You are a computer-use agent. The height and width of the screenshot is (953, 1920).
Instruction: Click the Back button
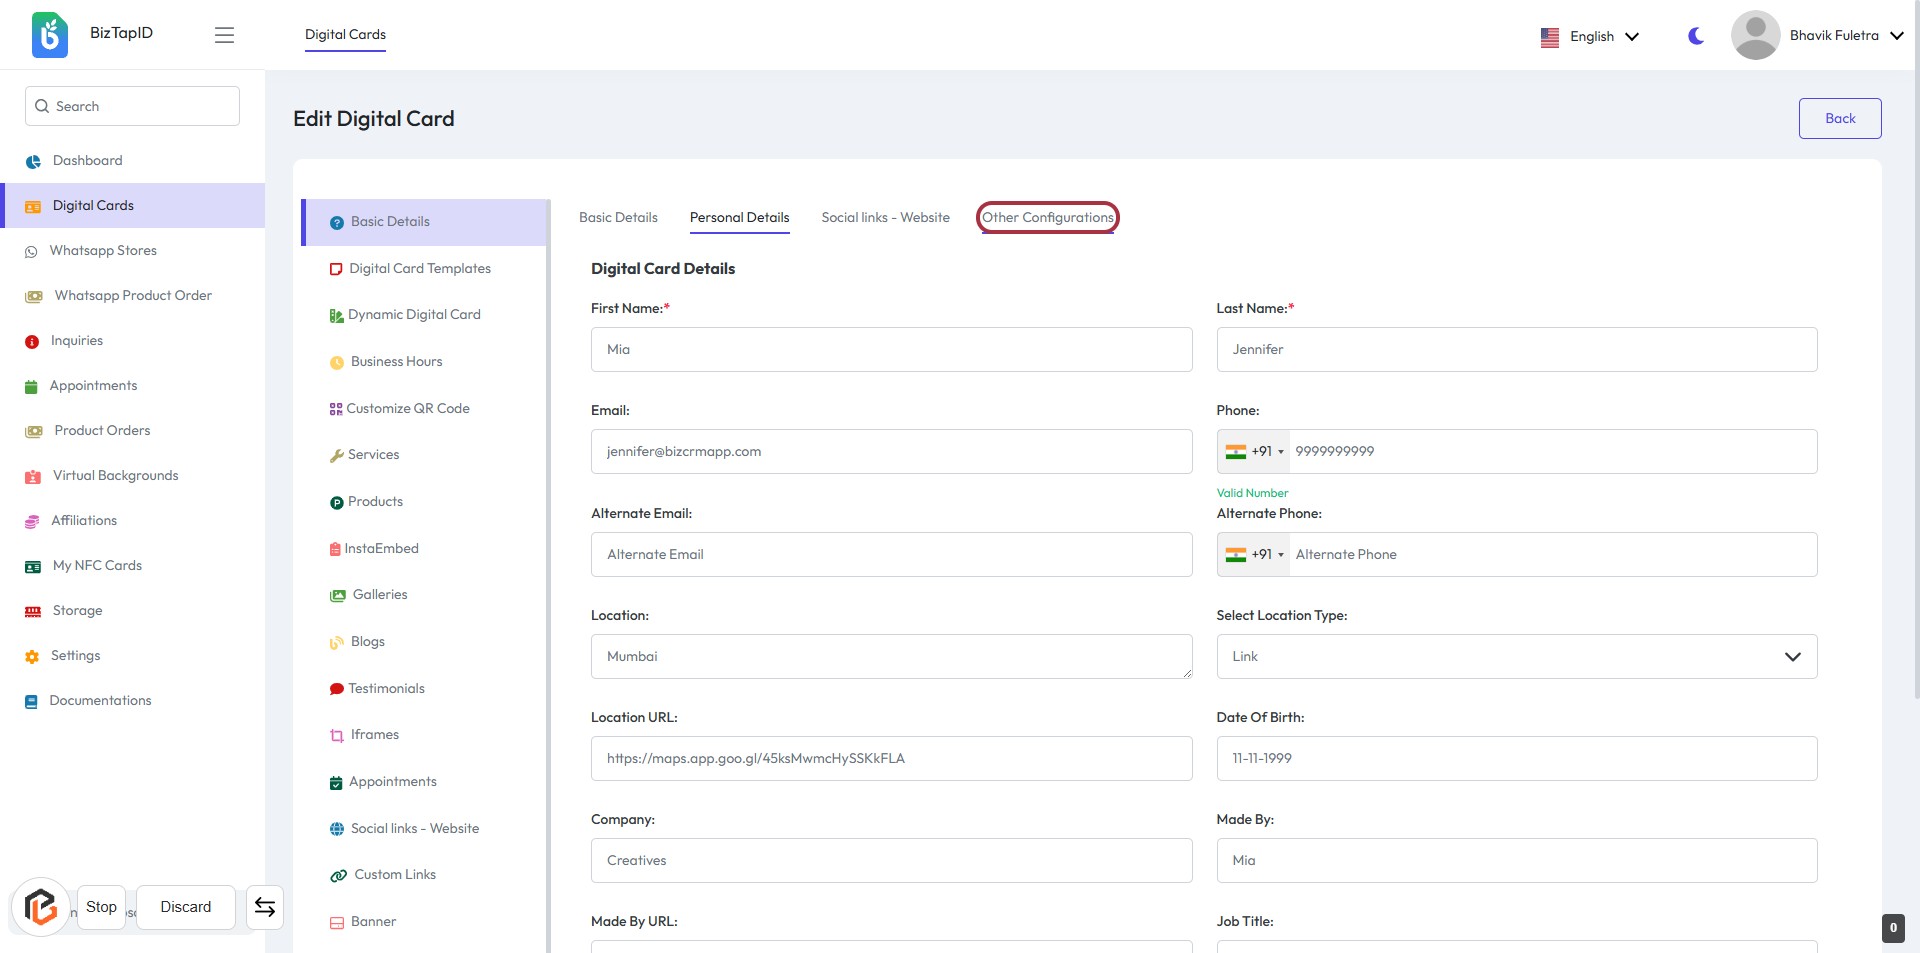pos(1839,119)
